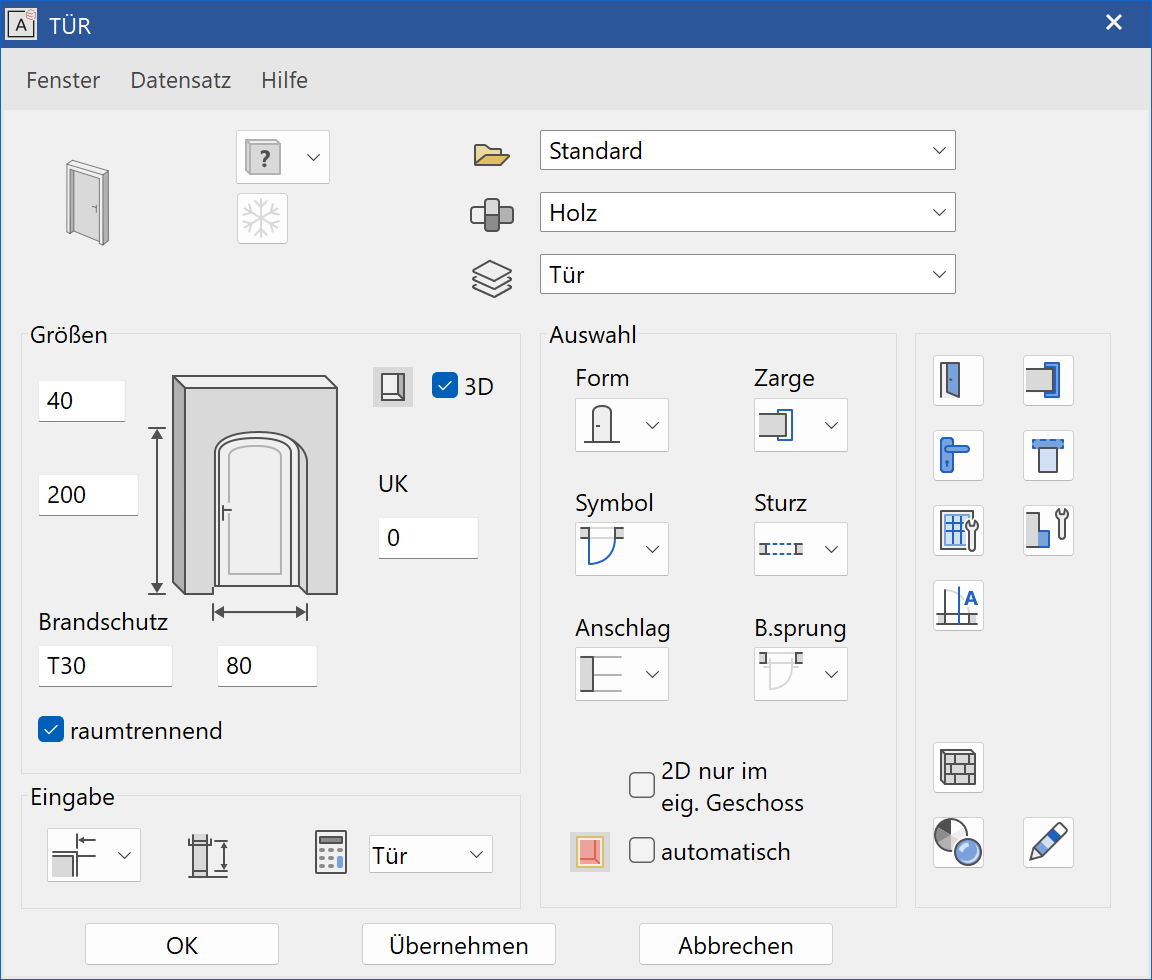Enable the automatisch checkbox
This screenshot has height=980, width=1152.
point(642,850)
